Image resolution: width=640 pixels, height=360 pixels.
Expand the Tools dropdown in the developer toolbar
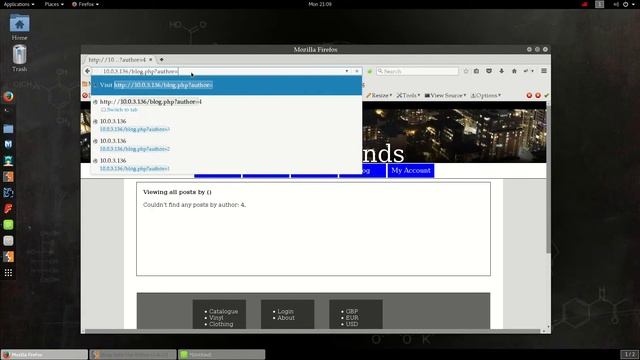(x=408, y=96)
